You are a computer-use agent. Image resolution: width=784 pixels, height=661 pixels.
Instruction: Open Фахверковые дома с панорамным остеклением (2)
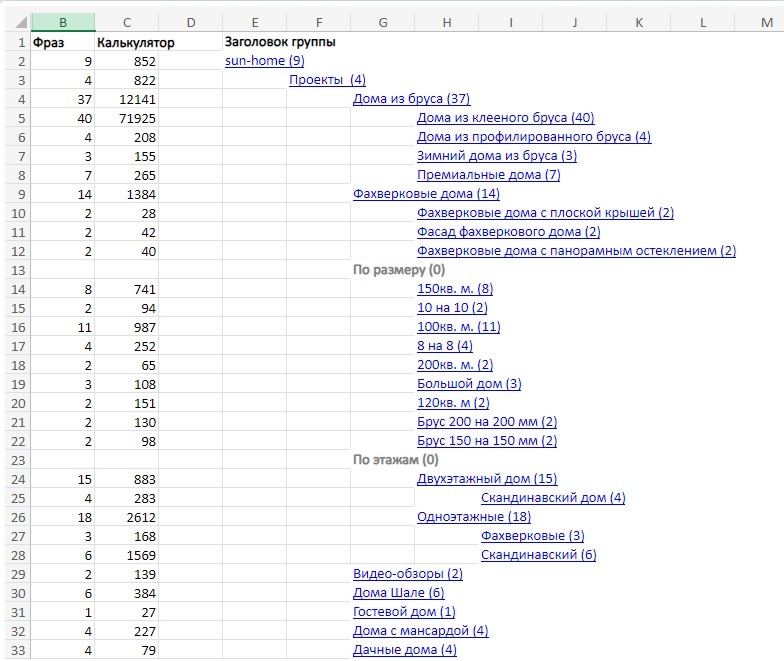[576, 251]
